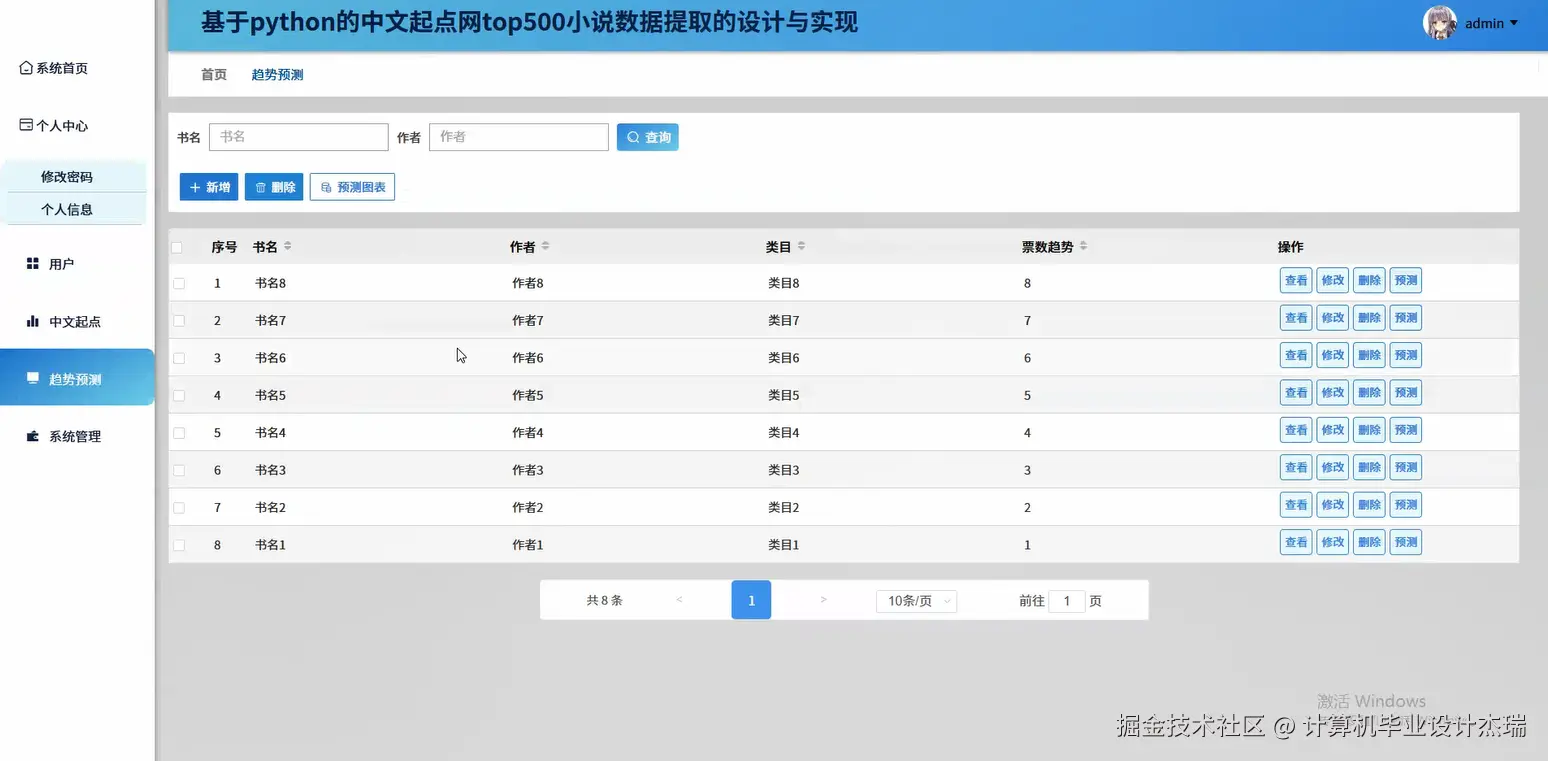Image resolution: width=1548 pixels, height=761 pixels.
Task: Sort by 类目 column arrows
Action: click(x=801, y=246)
